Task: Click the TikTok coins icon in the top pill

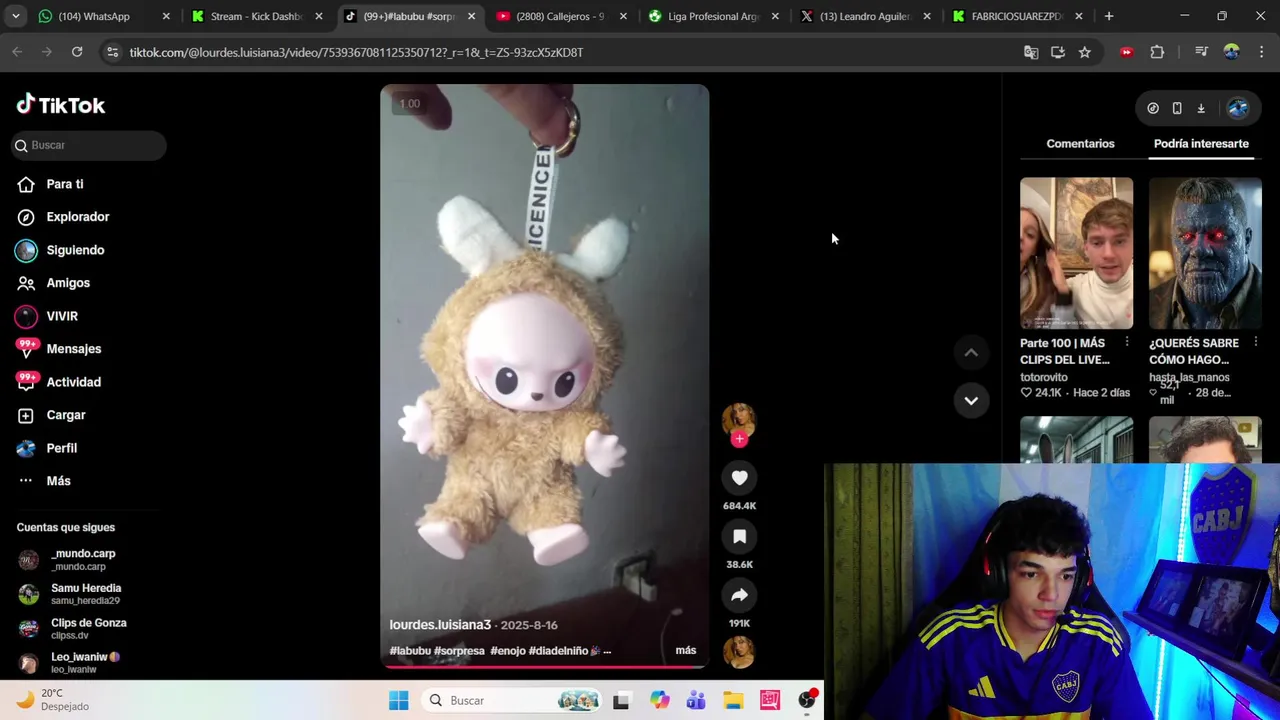Action: point(1153,108)
